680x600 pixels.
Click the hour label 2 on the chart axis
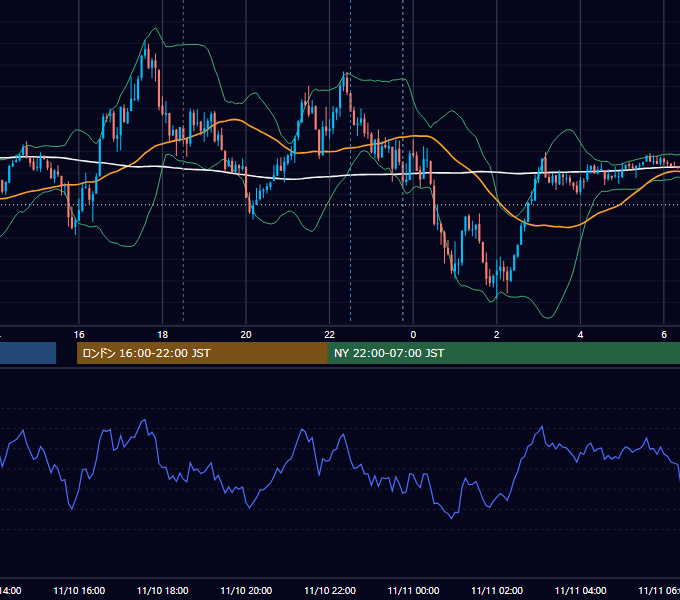point(497,335)
